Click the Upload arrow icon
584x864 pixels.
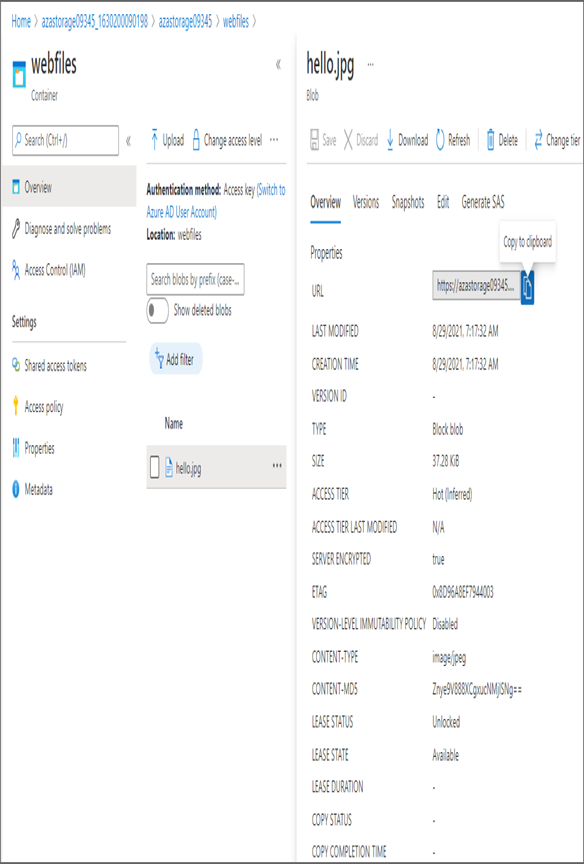coord(155,141)
